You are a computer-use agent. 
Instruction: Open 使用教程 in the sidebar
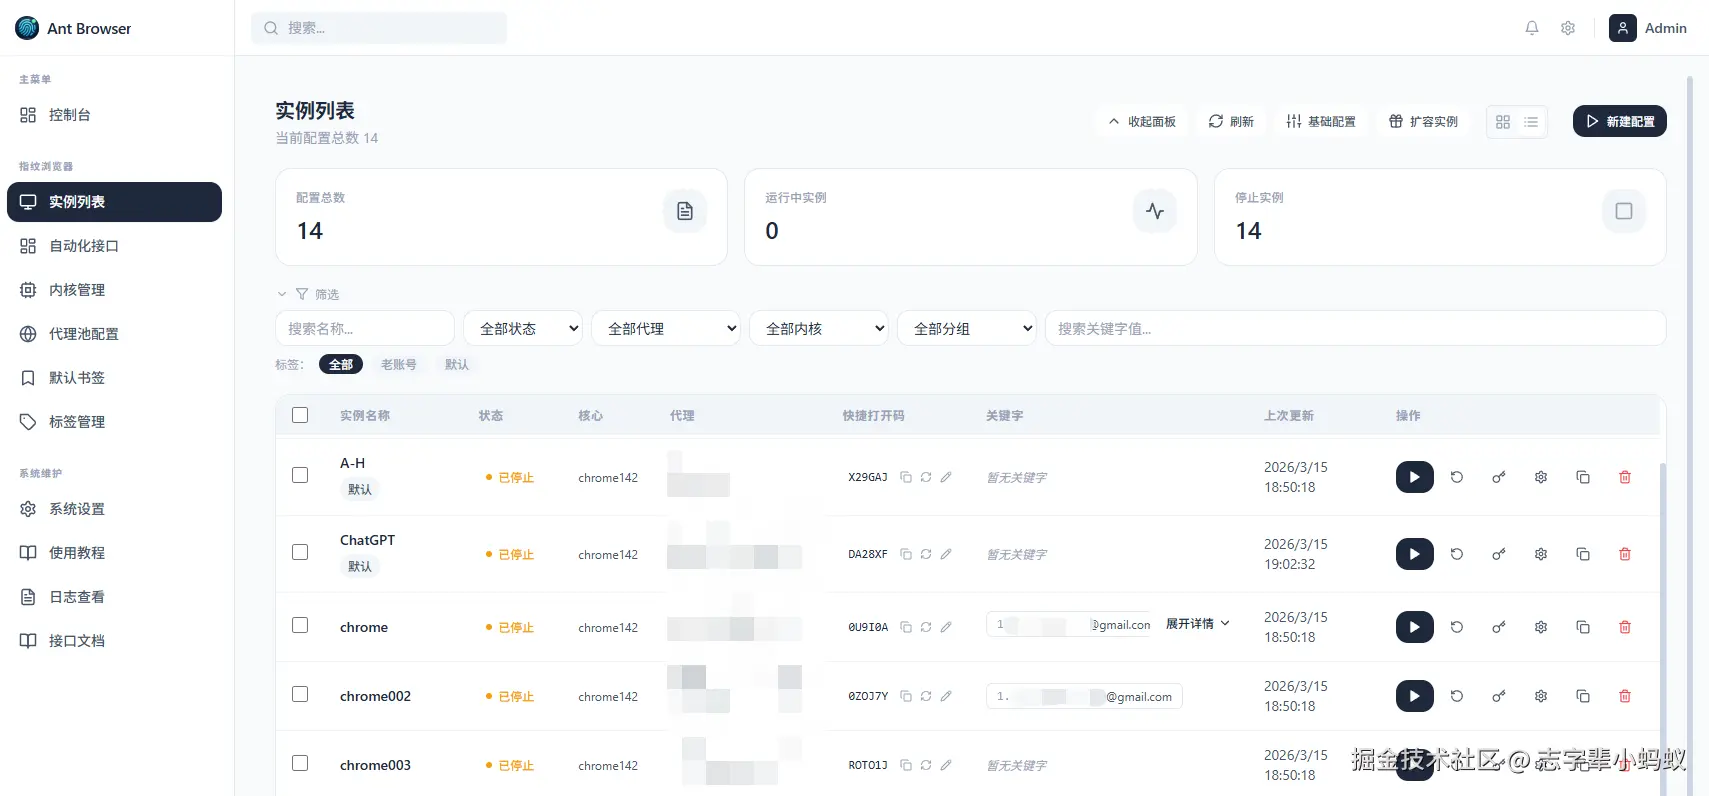[114, 553]
